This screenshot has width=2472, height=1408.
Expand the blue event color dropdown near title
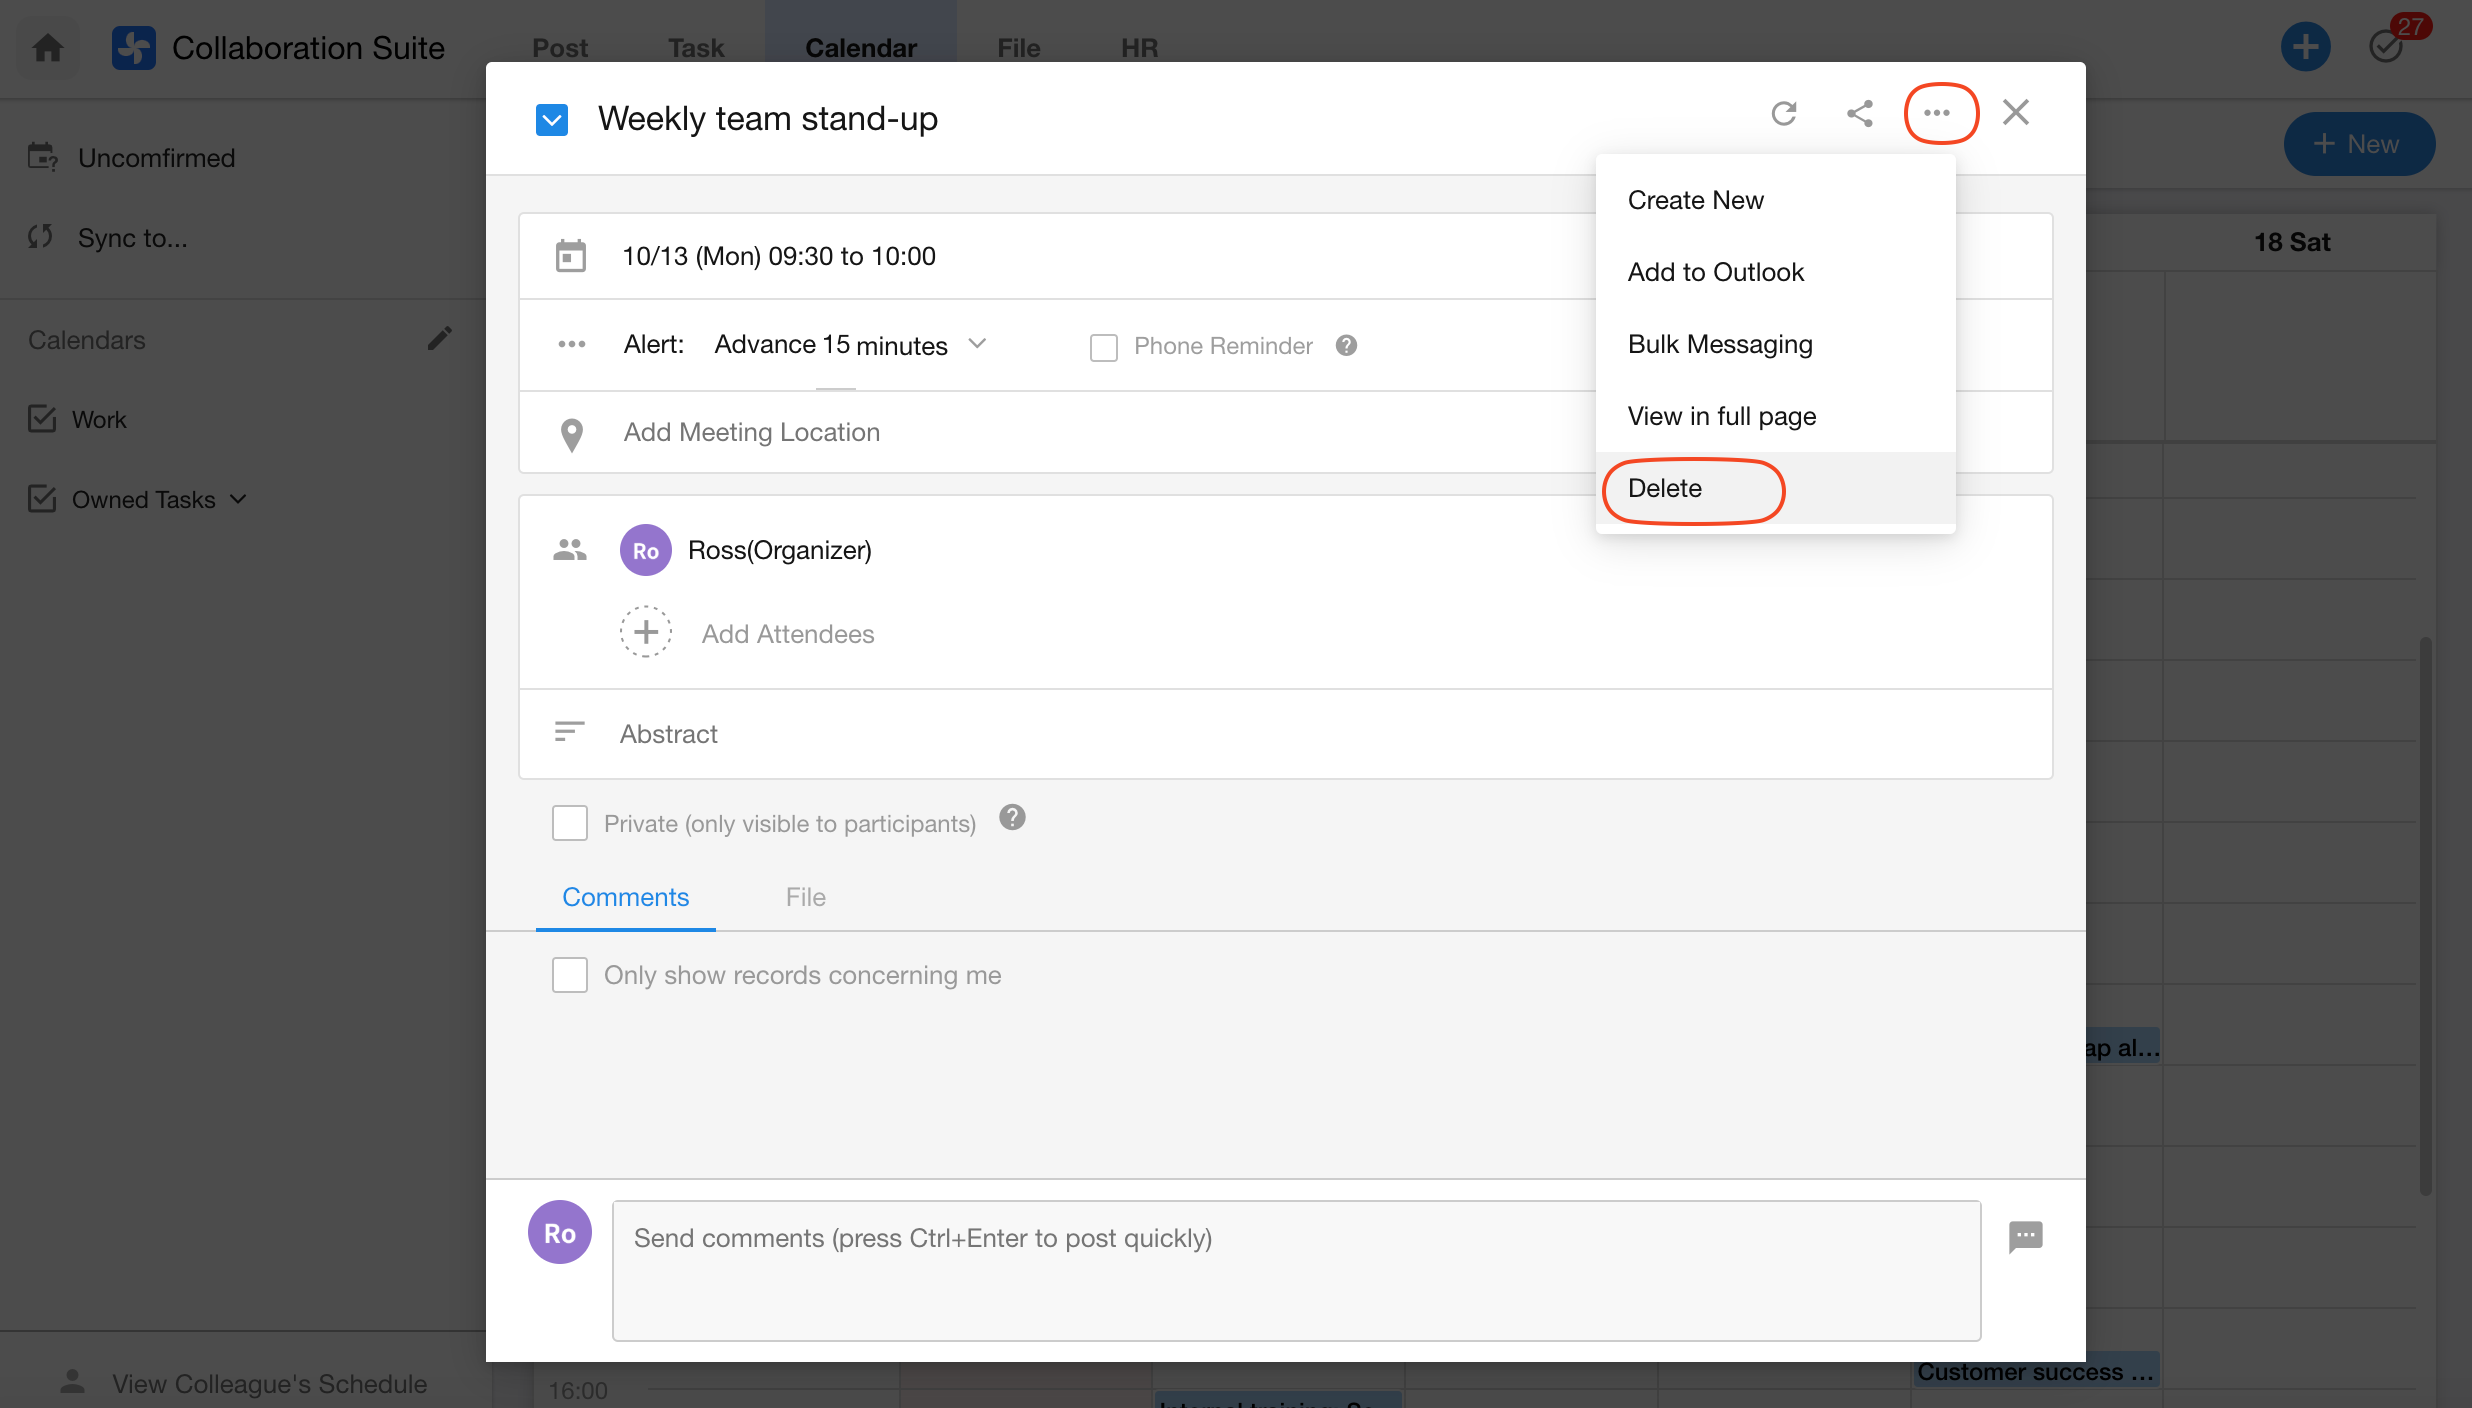click(552, 120)
